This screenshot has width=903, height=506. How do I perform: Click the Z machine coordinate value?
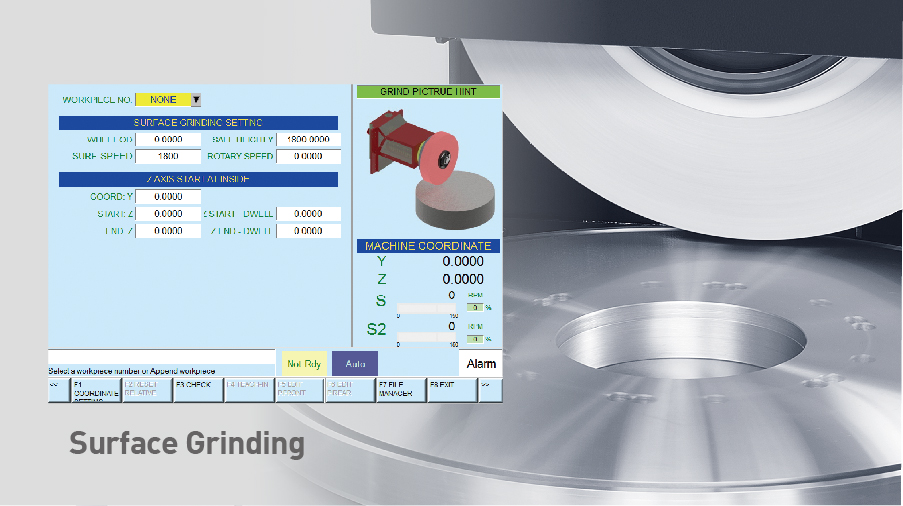462,279
